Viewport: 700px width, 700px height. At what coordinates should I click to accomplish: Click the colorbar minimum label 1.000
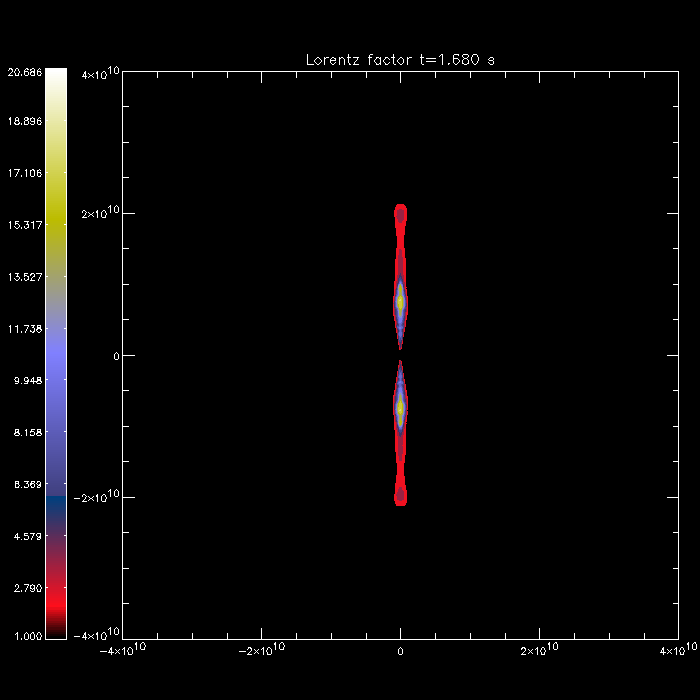28,636
